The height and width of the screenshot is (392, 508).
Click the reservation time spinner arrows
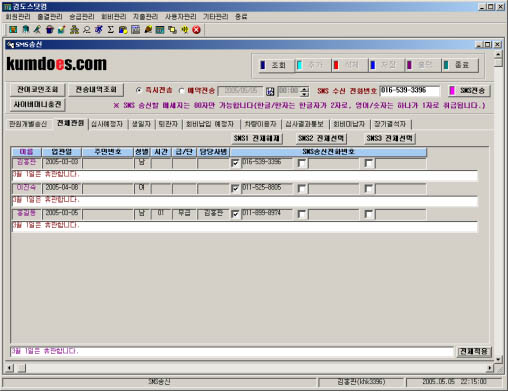click(304, 91)
